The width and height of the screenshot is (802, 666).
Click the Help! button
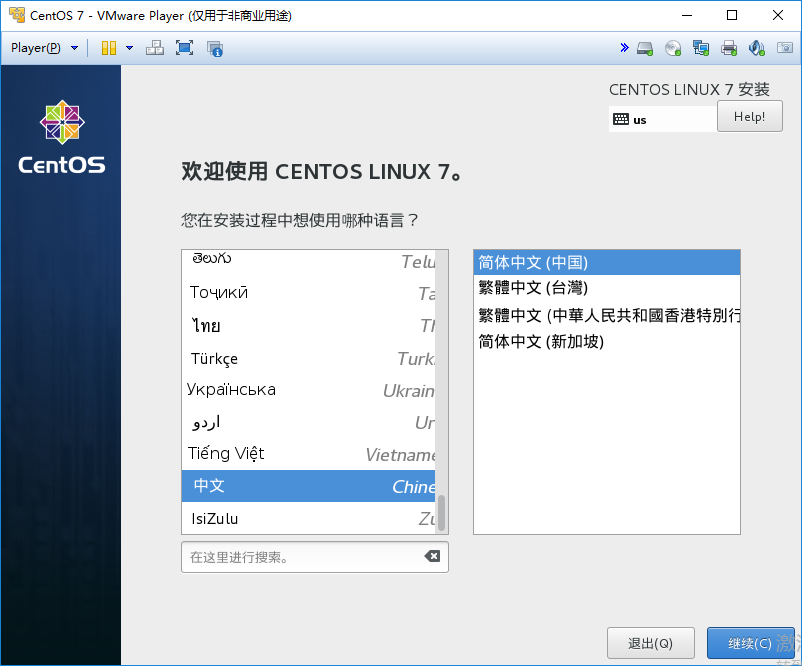pyautogui.click(x=749, y=116)
